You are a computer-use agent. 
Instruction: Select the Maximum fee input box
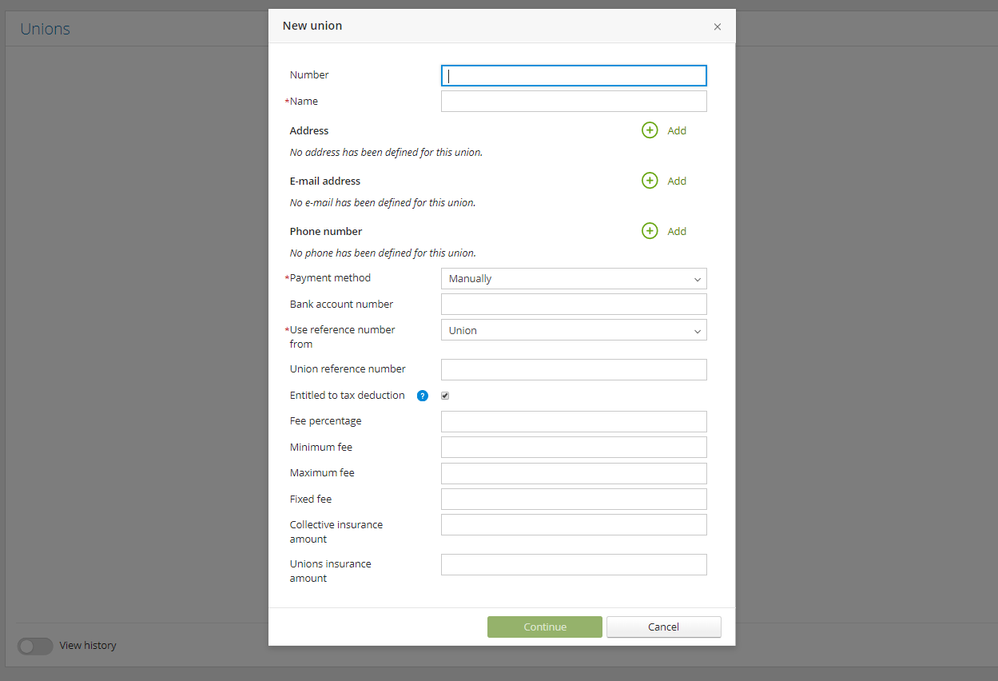[x=573, y=474]
